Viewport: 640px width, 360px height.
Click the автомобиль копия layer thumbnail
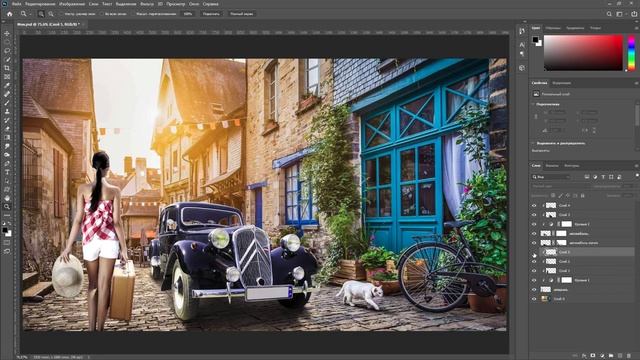[x=546, y=243]
